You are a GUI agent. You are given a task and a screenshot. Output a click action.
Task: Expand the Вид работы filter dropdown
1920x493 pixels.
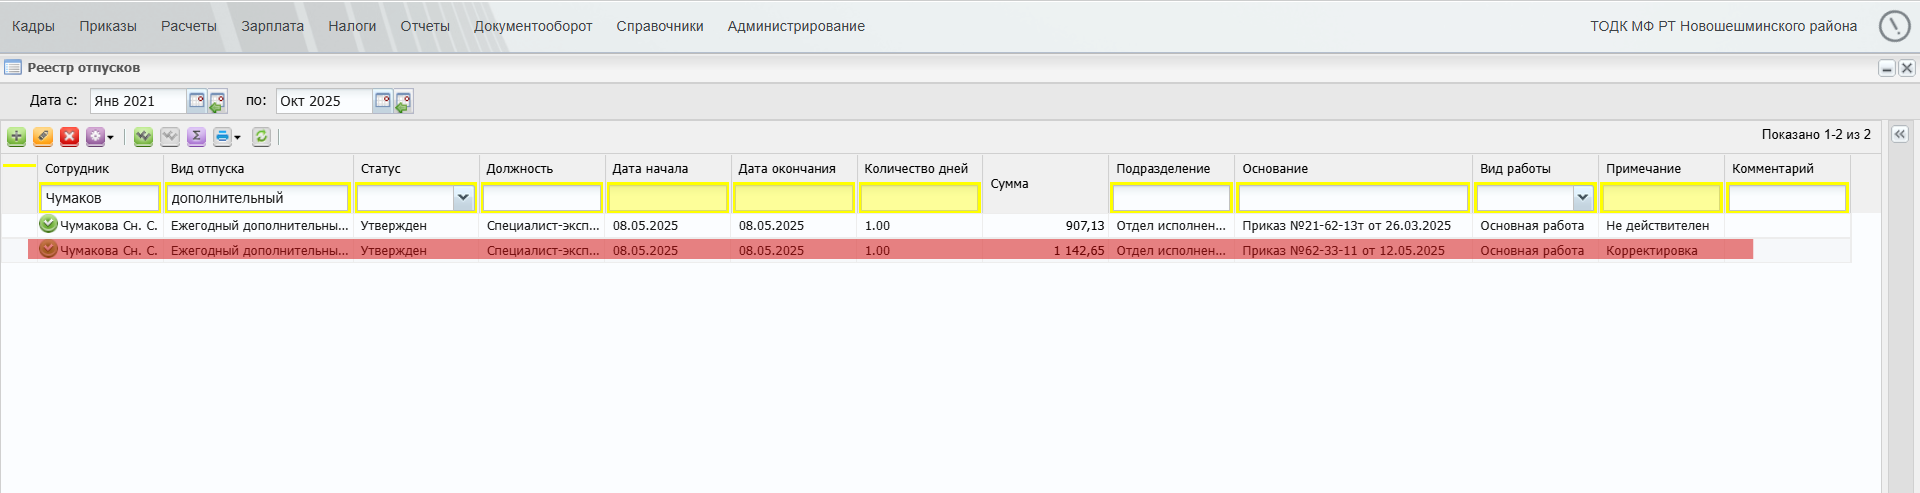[x=1582, y=198]
